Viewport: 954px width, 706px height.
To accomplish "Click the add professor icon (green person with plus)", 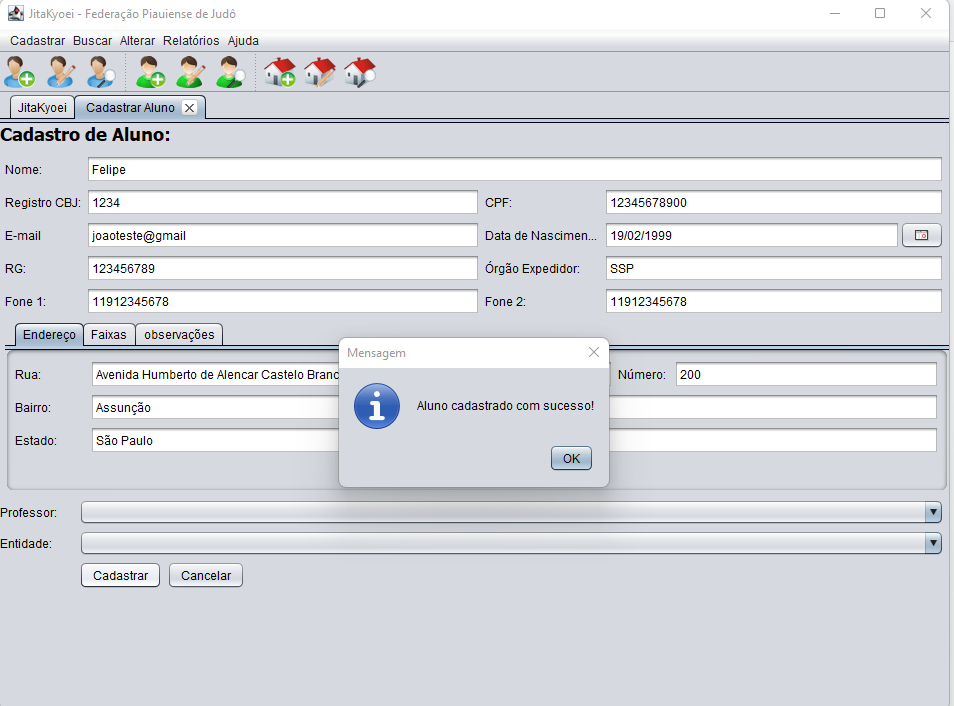I will pos(150,72).
